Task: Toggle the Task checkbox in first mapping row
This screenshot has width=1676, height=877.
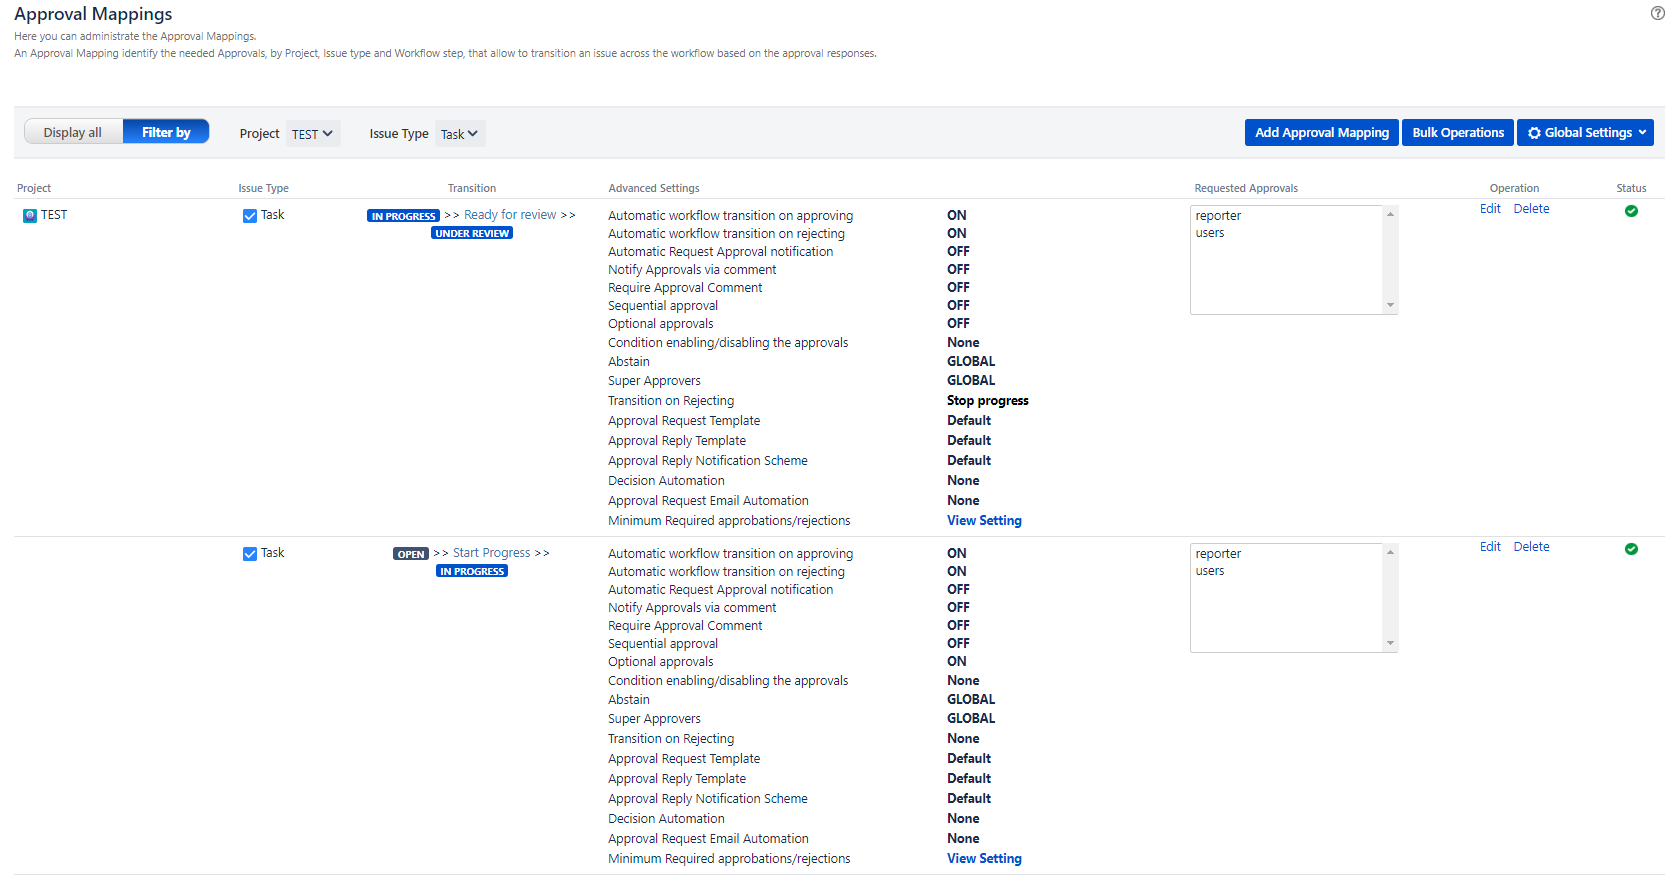Action: click(x=250, y=216)
